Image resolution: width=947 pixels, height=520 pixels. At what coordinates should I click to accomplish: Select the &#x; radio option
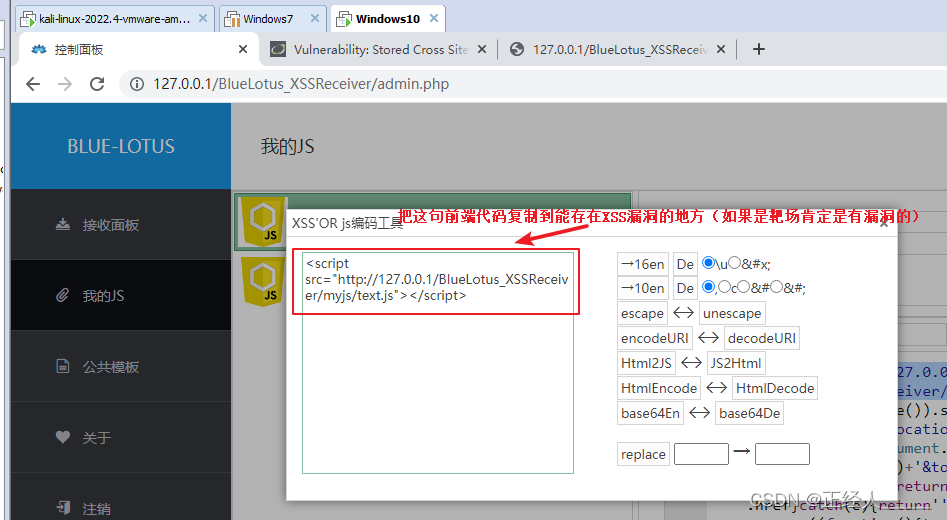click(x=734, y=263)
